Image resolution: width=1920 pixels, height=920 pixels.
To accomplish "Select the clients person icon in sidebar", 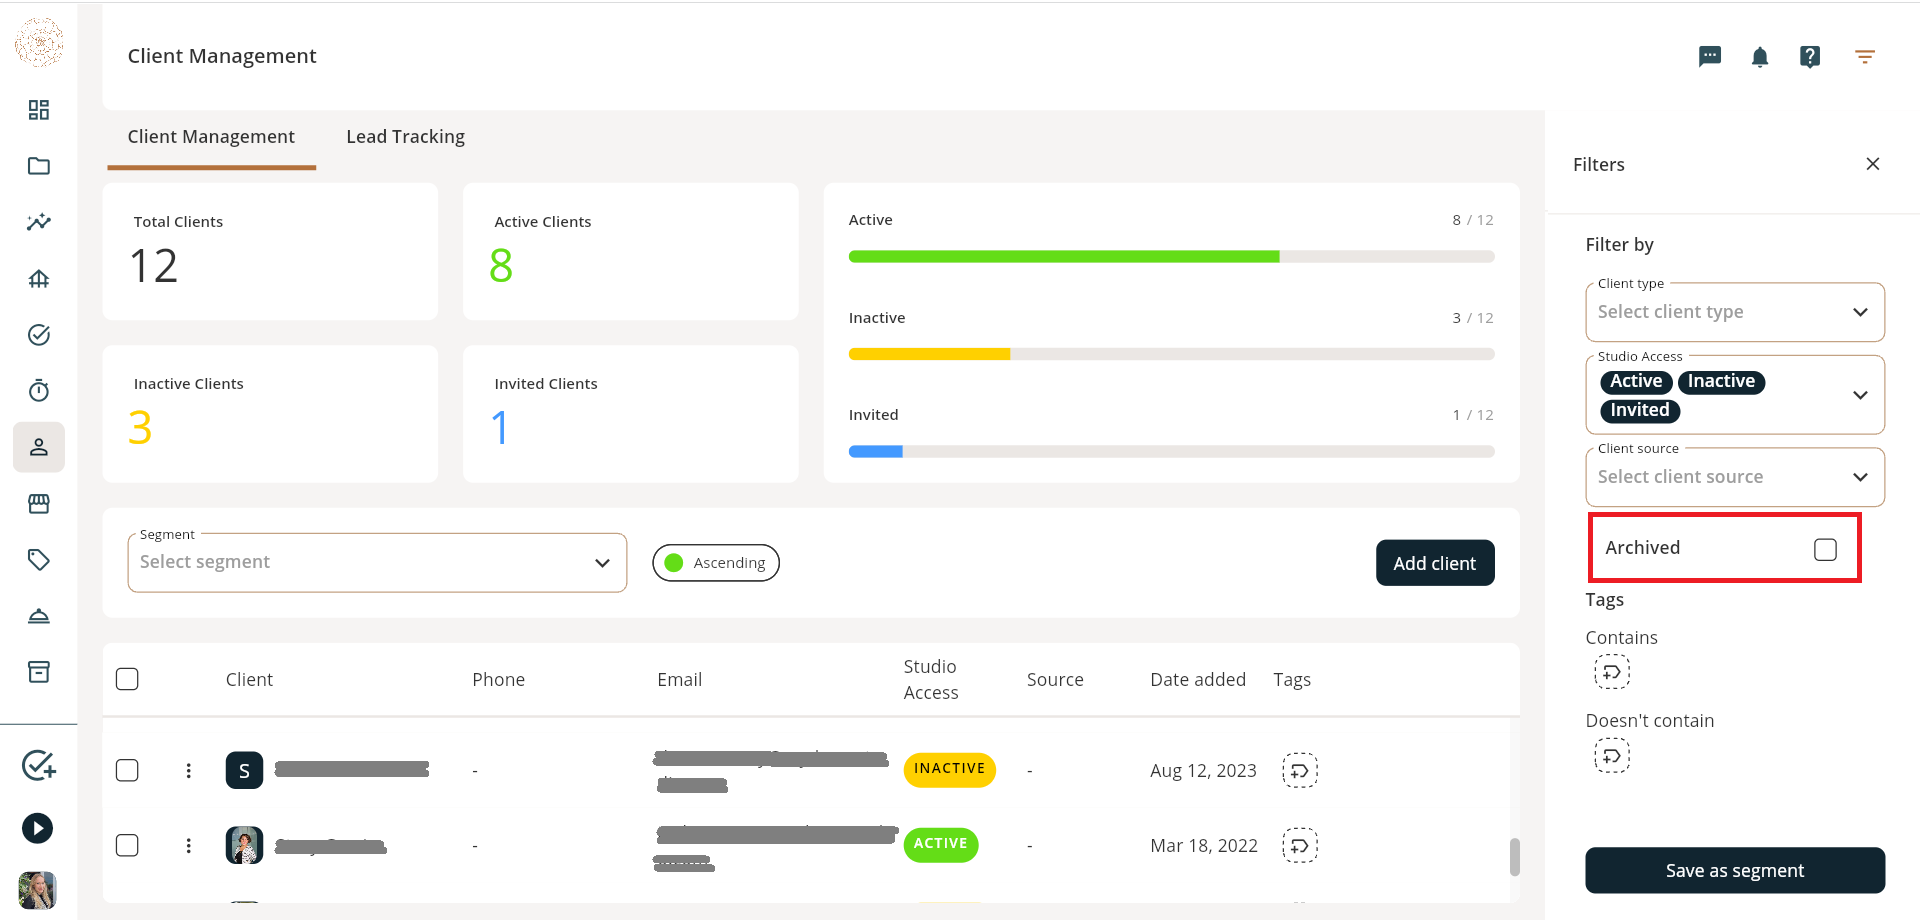I will pos(39,447).
